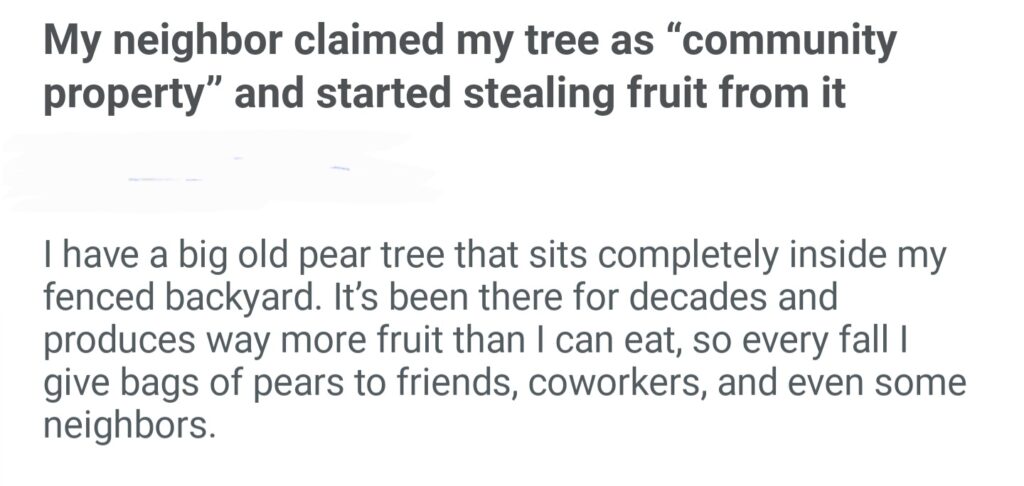Click the word "property" in the headline
1024x486 pixels.
point(134,96)
